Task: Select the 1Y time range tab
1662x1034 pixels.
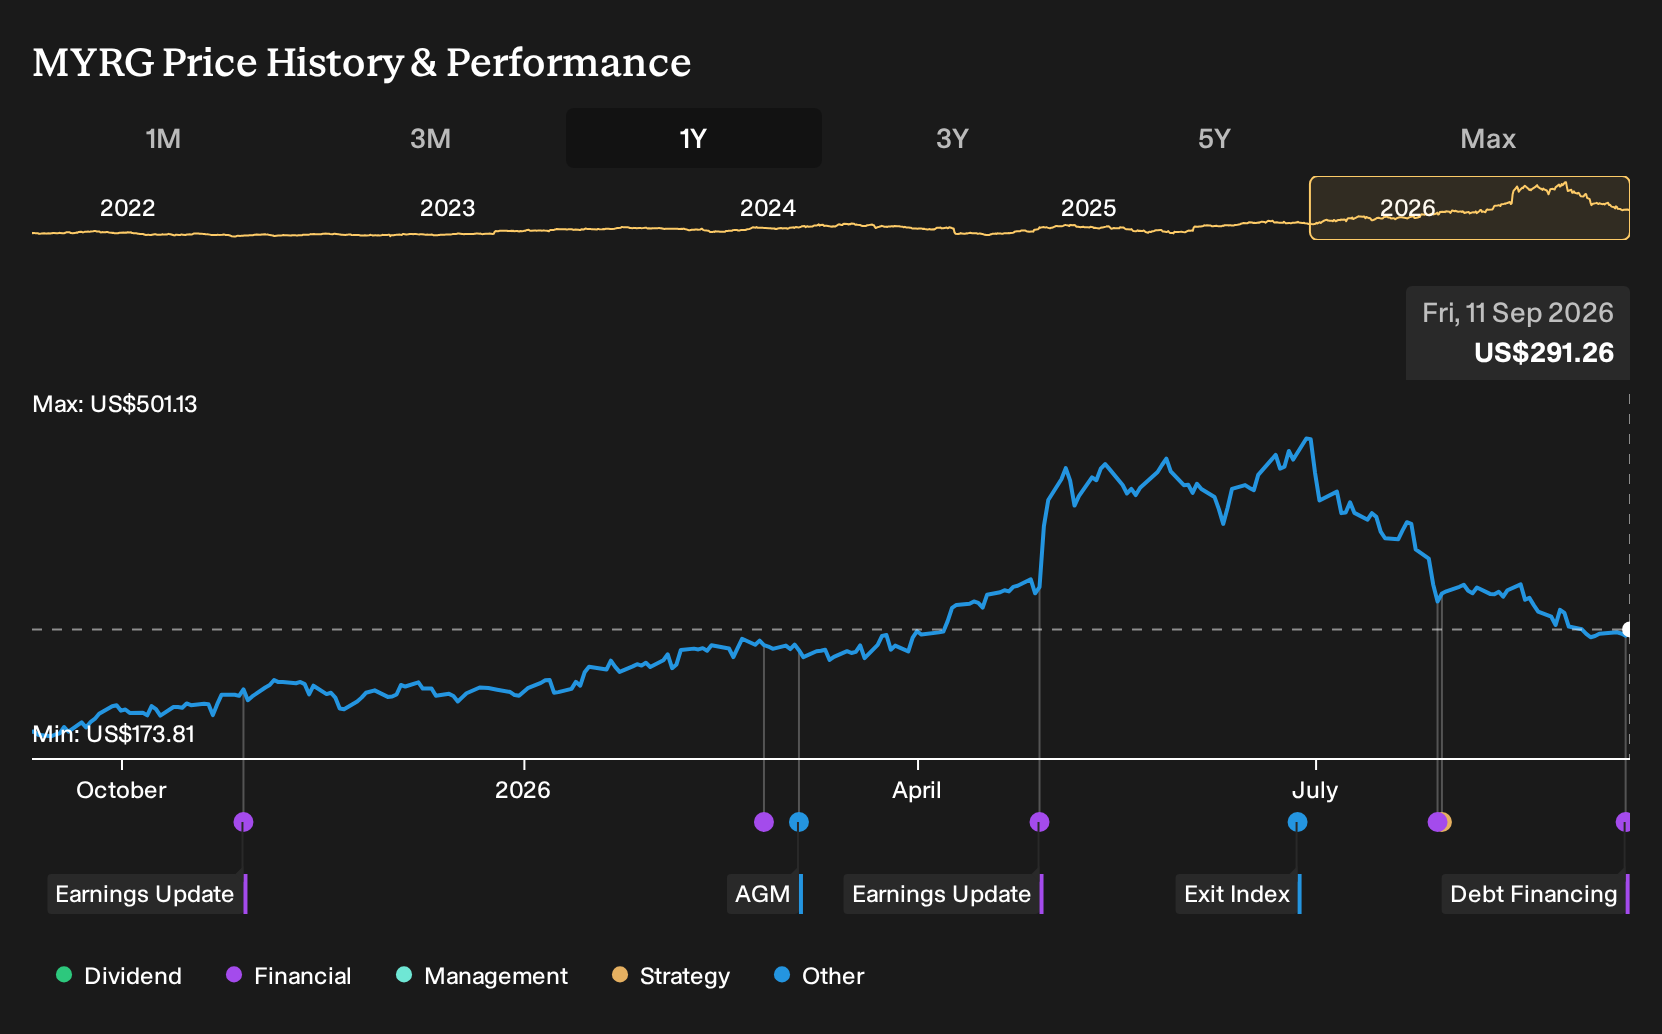Action: click(x=693, y=138)
